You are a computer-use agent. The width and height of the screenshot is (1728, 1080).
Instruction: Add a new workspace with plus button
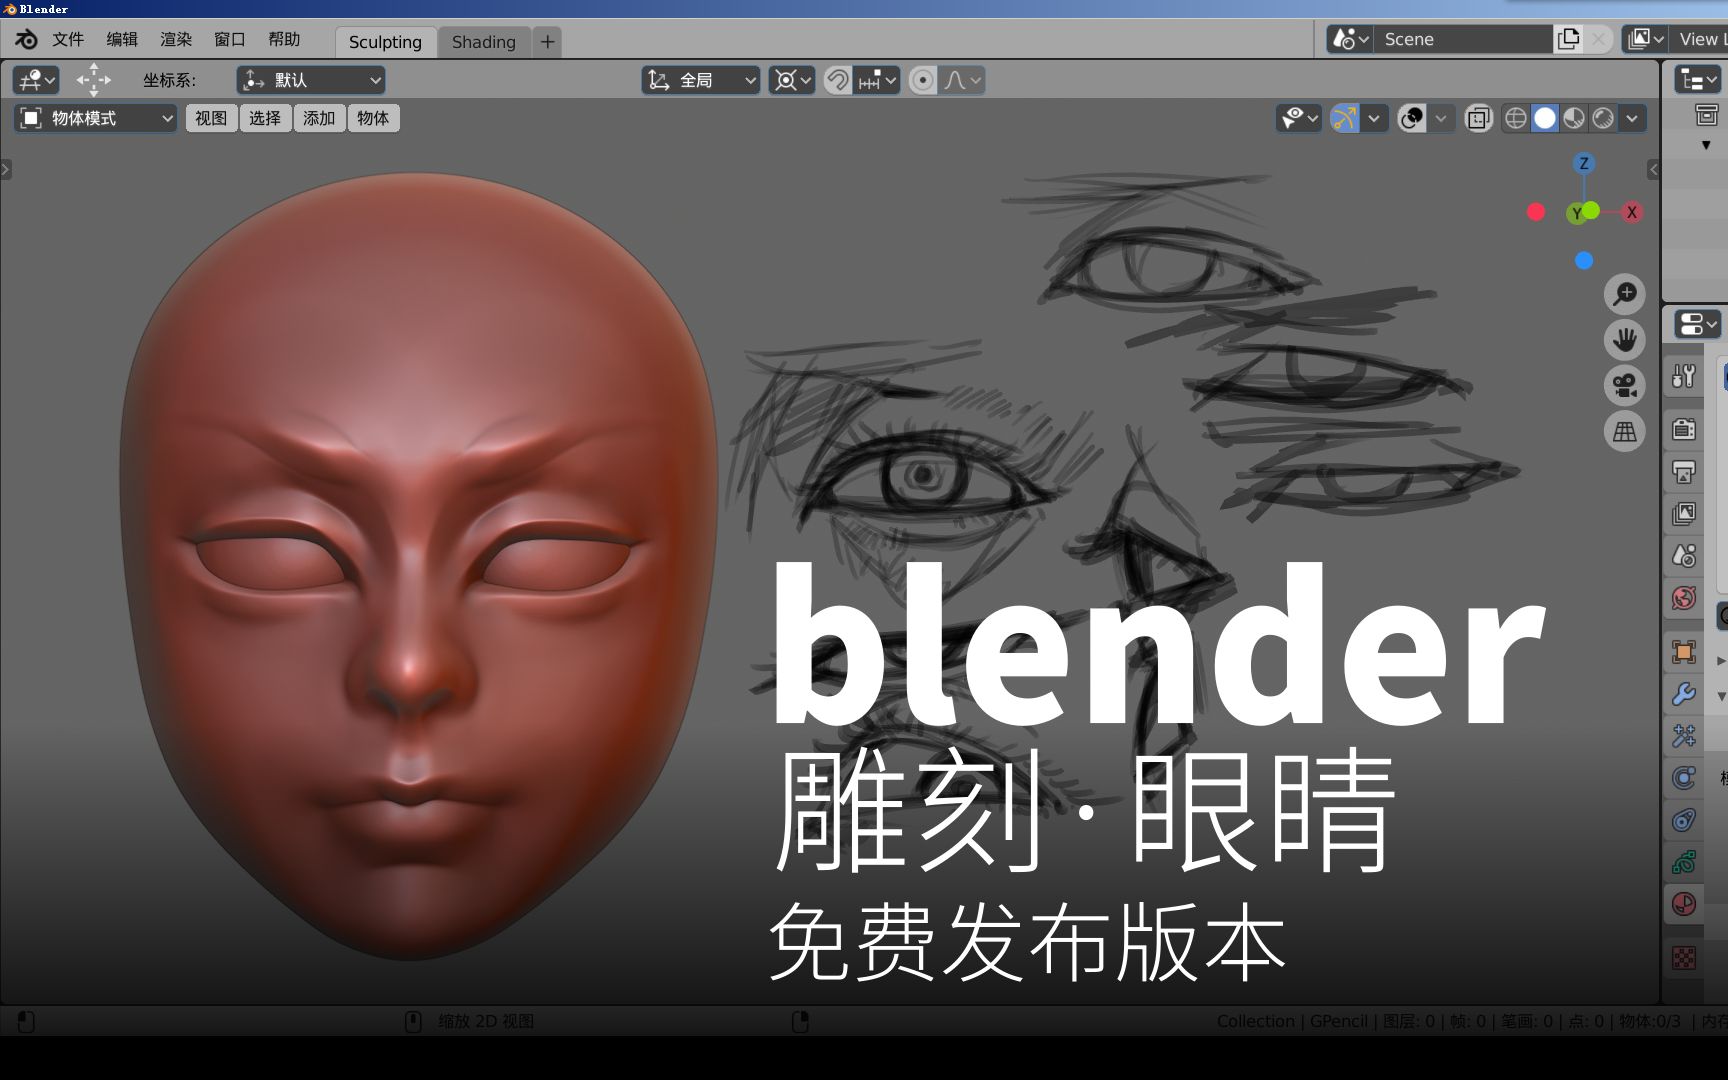click(547, 42)
